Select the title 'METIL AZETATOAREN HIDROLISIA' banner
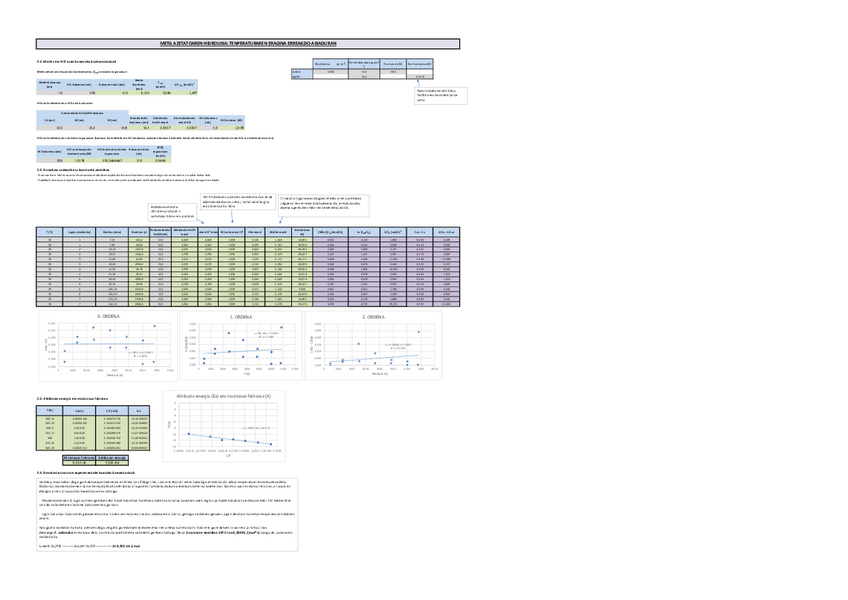This screenshot has height=600, width=848. [248, 44]
